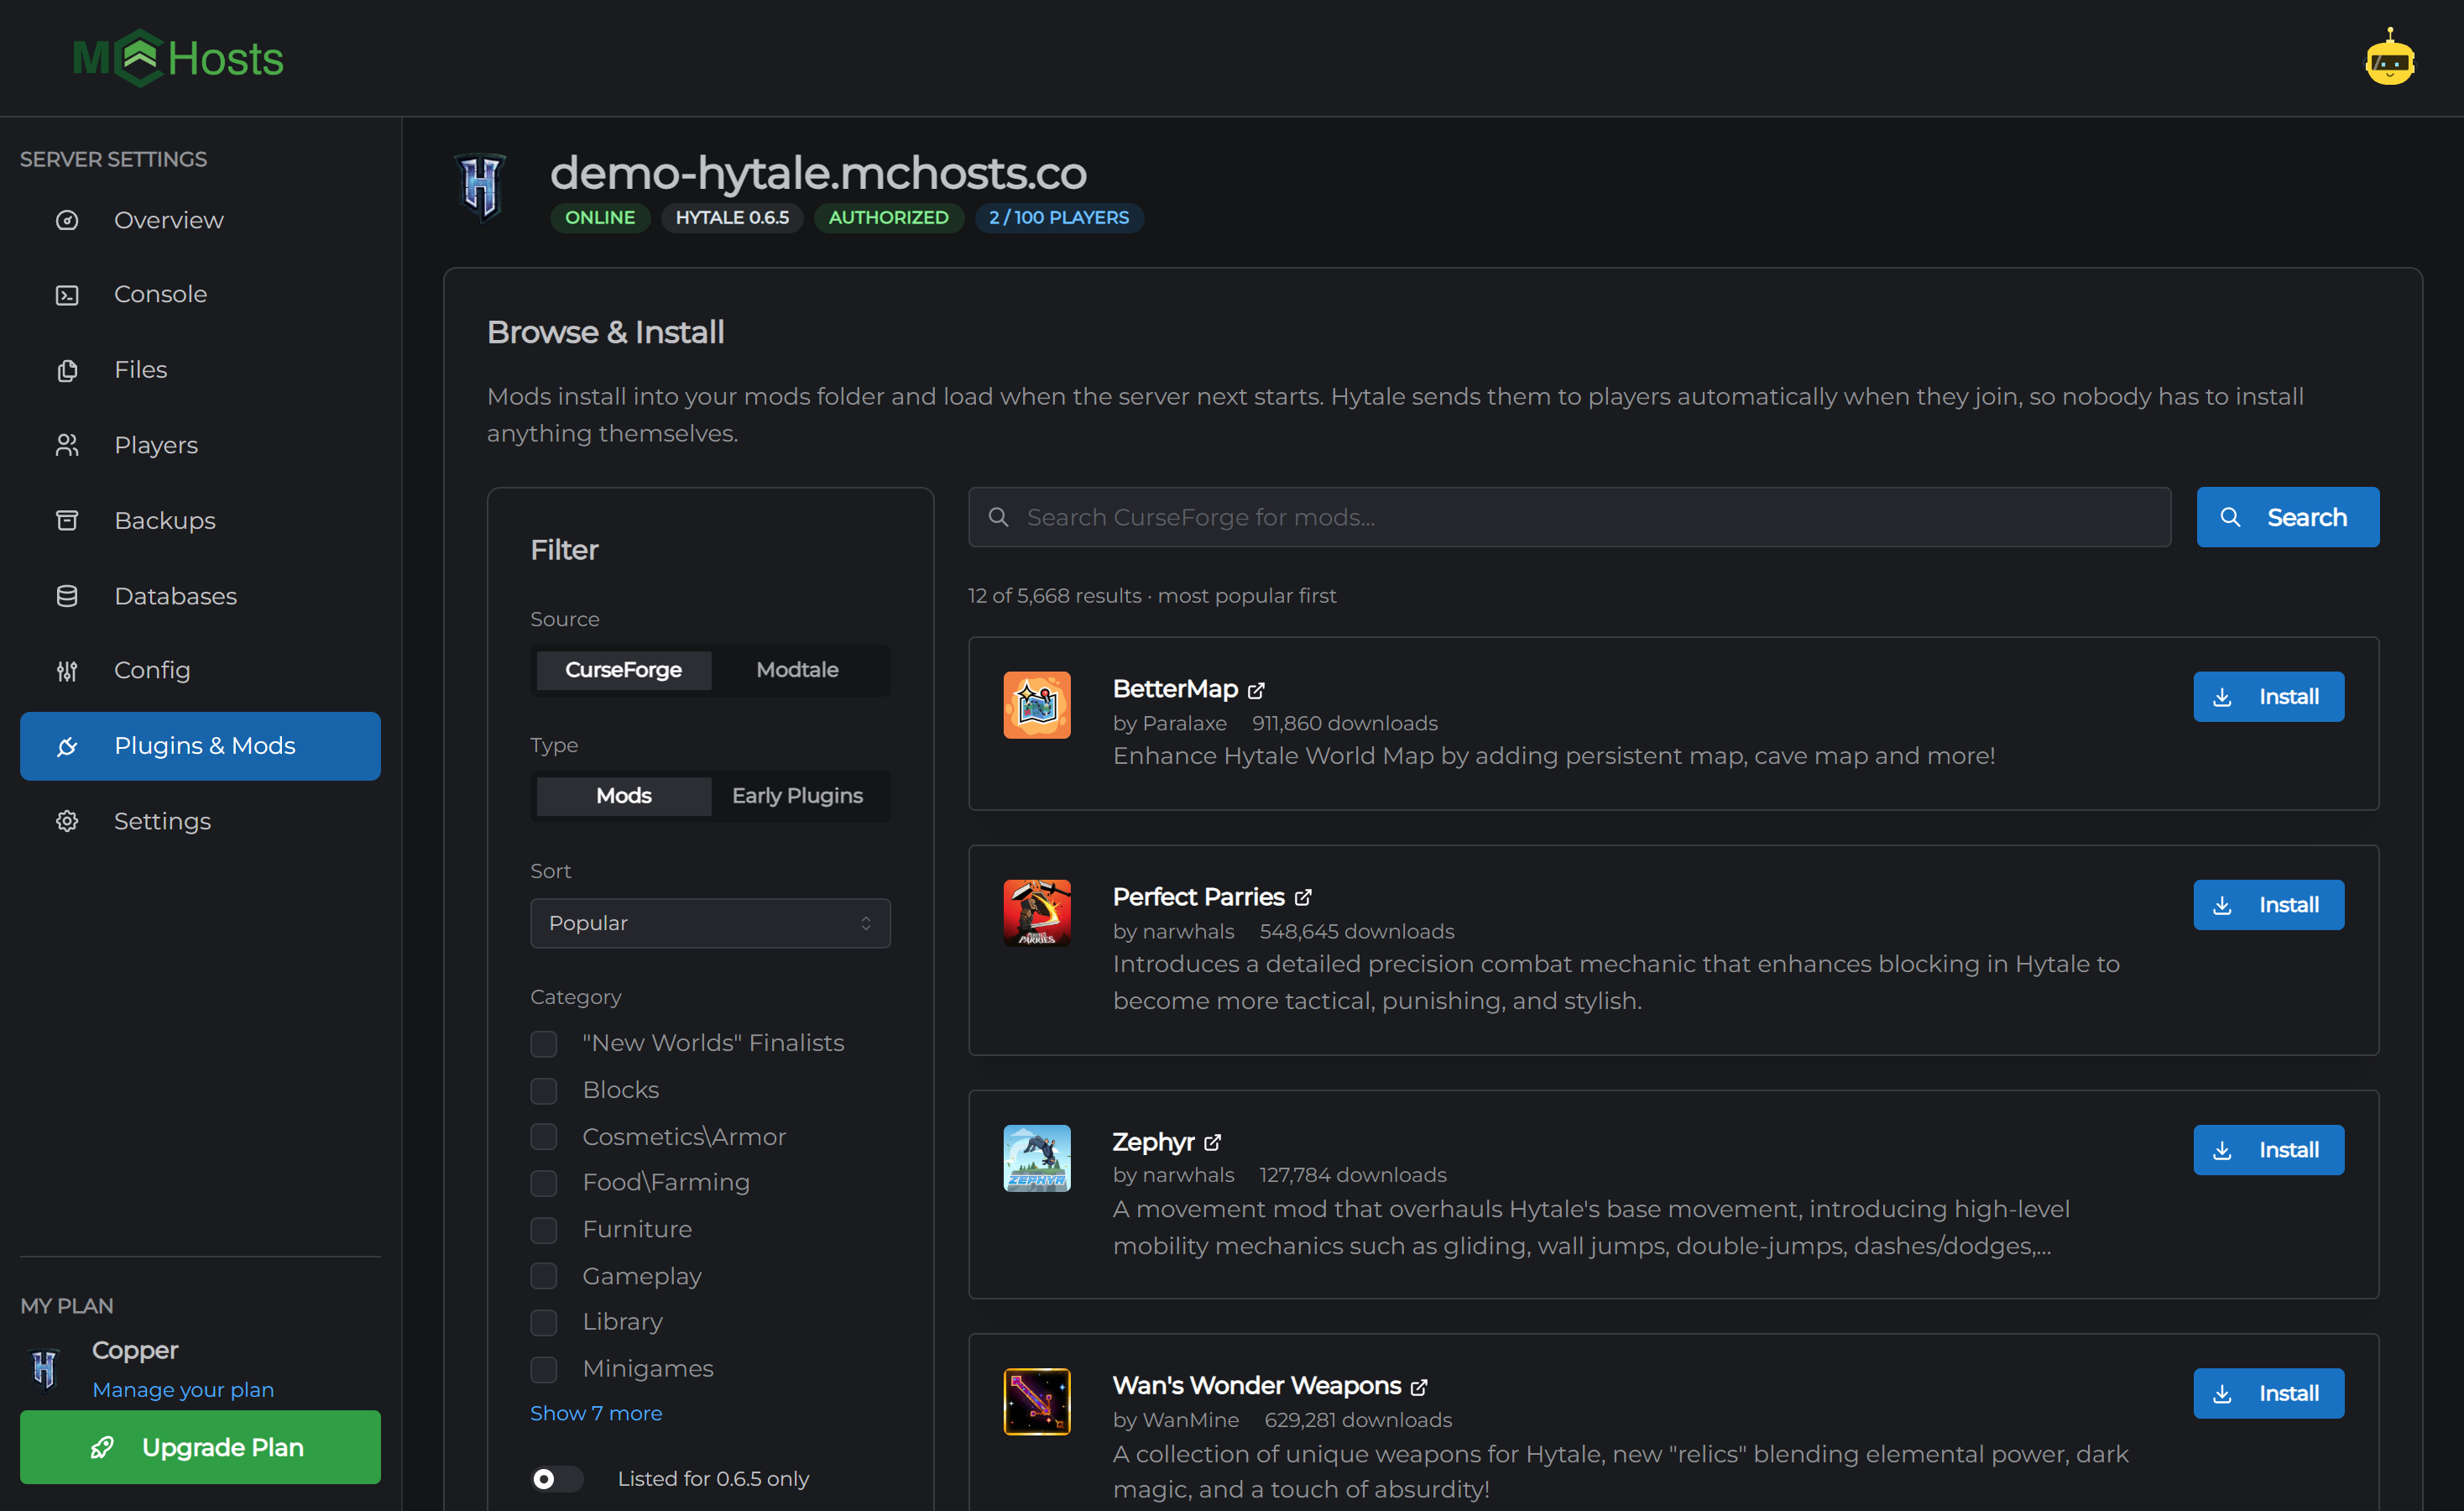The height and width of the screenshot is (1511, 2464).
Task: Click the Players people icon
Action: (x=67, y=445)
